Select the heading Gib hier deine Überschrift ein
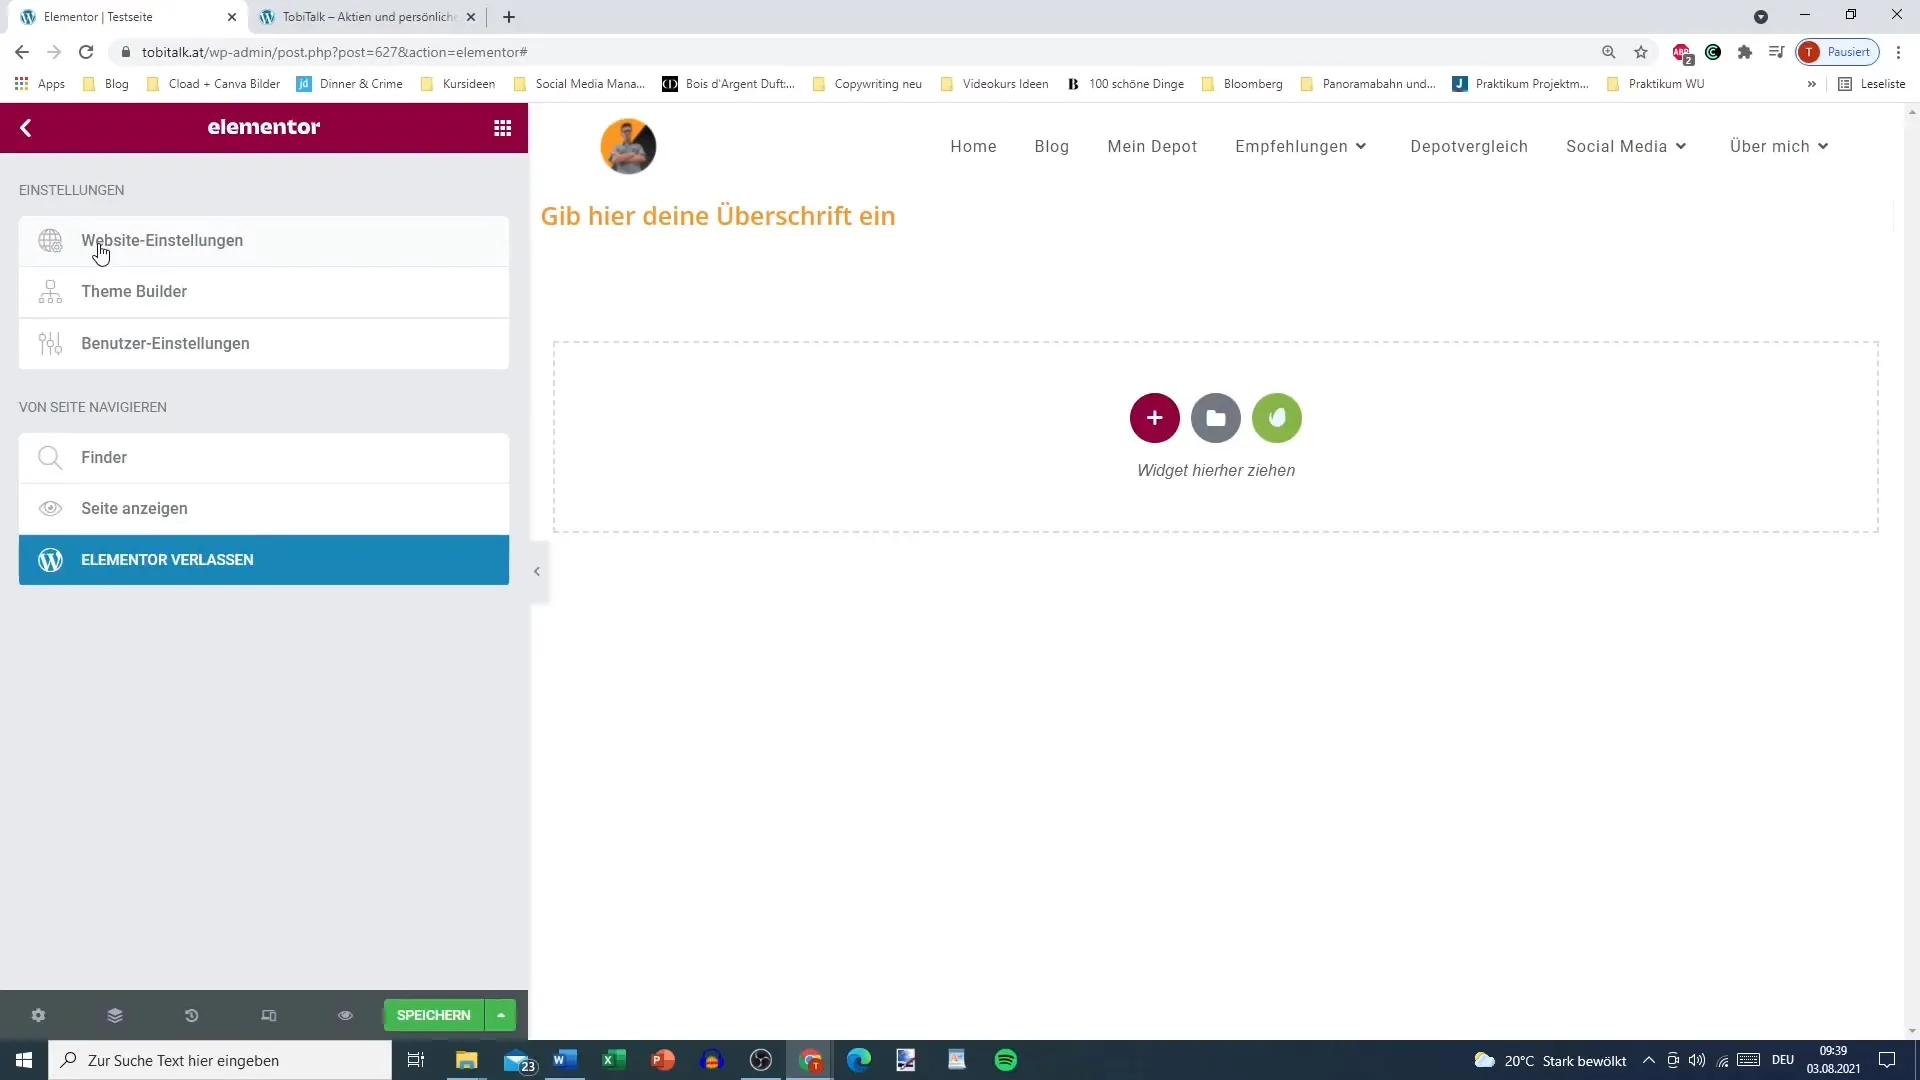The height and width of the screenshot is (1080, 1920). click(718, 216)
